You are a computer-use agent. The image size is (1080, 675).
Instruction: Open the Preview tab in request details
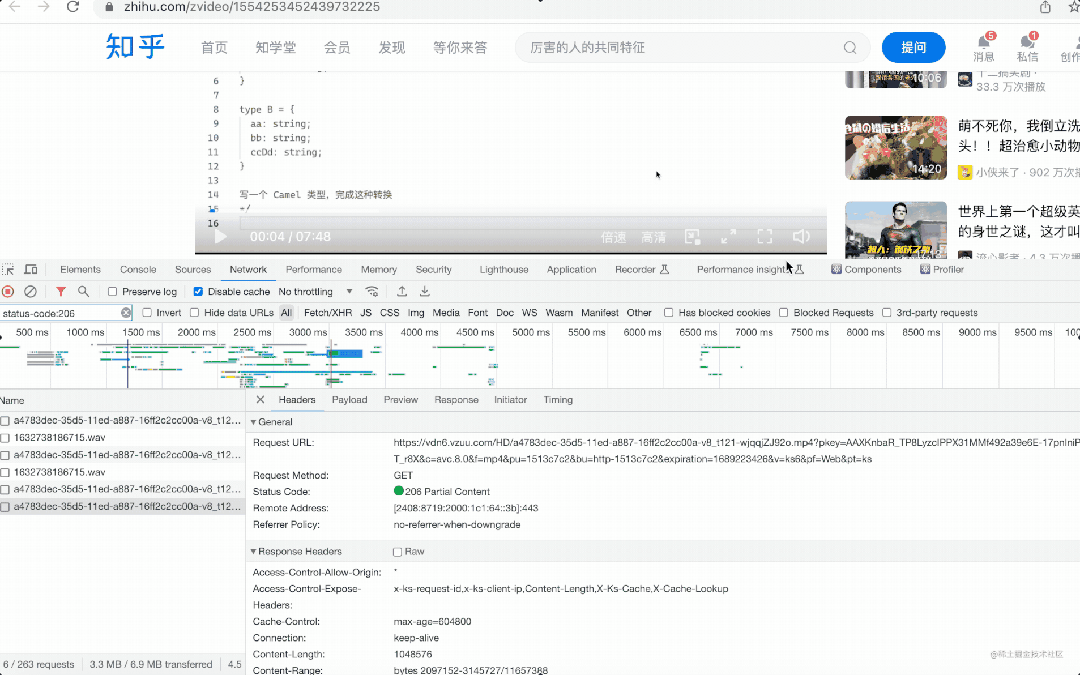tap(401, 399)
